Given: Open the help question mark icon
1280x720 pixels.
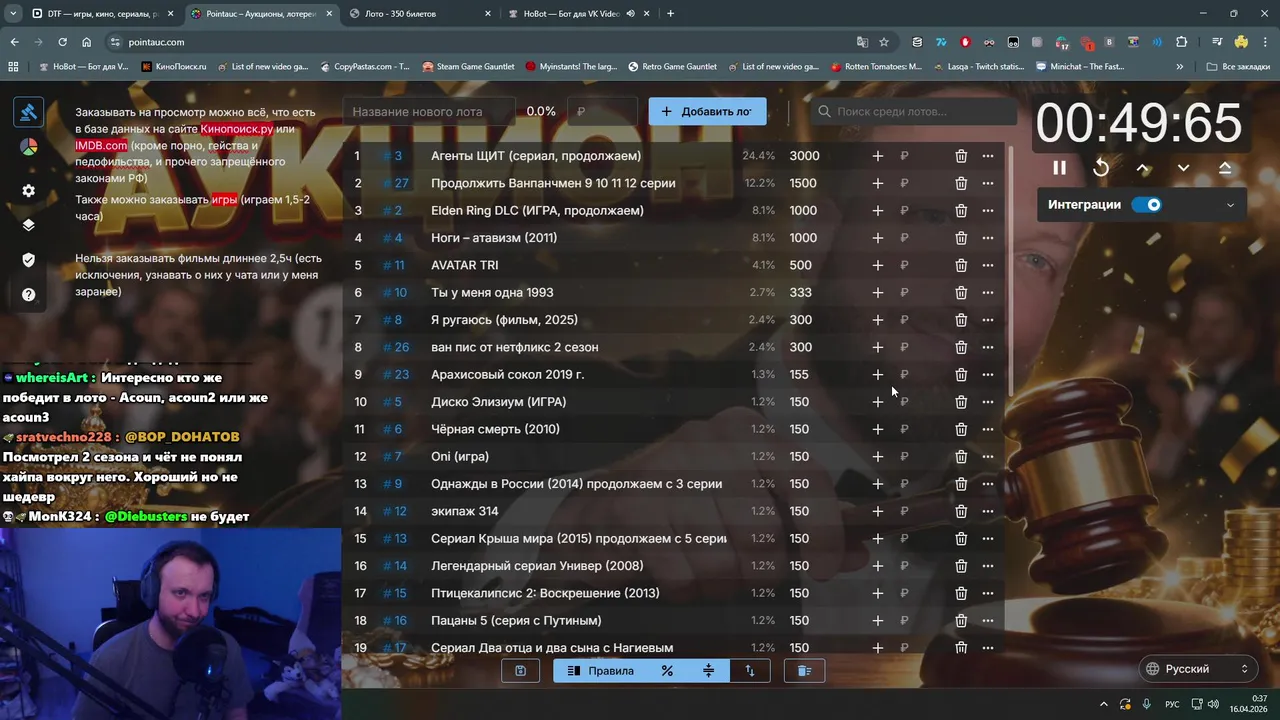Looking at the screenshot, I should pos(28,295).
